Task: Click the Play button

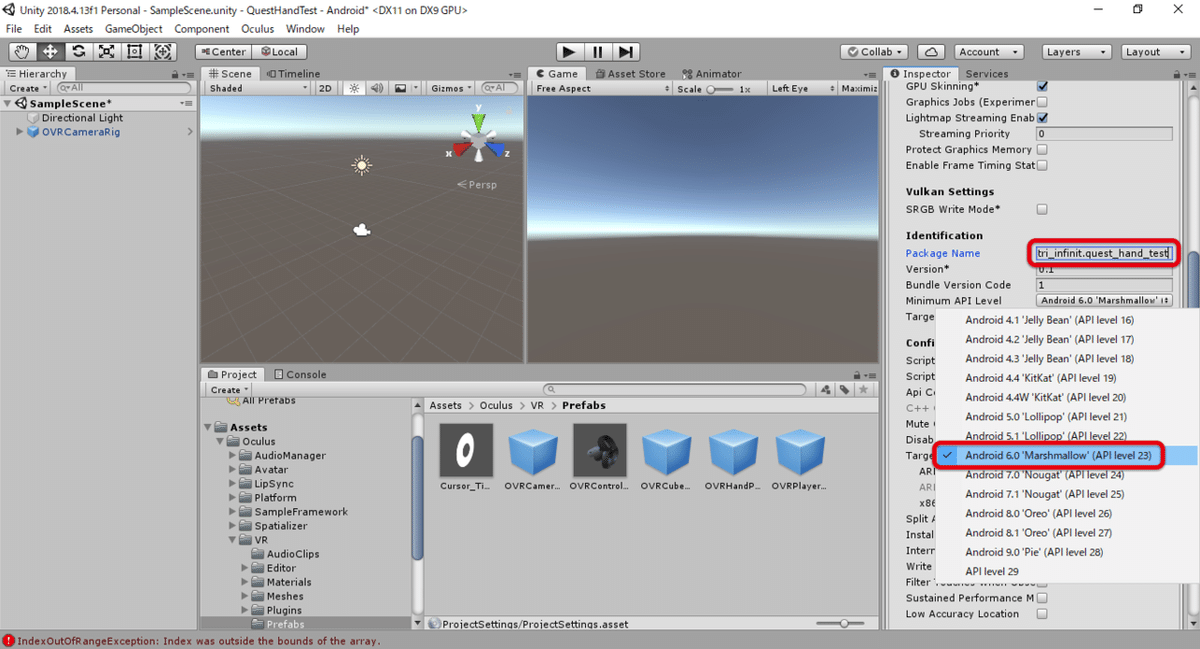Action: pyautogui.click(x=569, y=52)
